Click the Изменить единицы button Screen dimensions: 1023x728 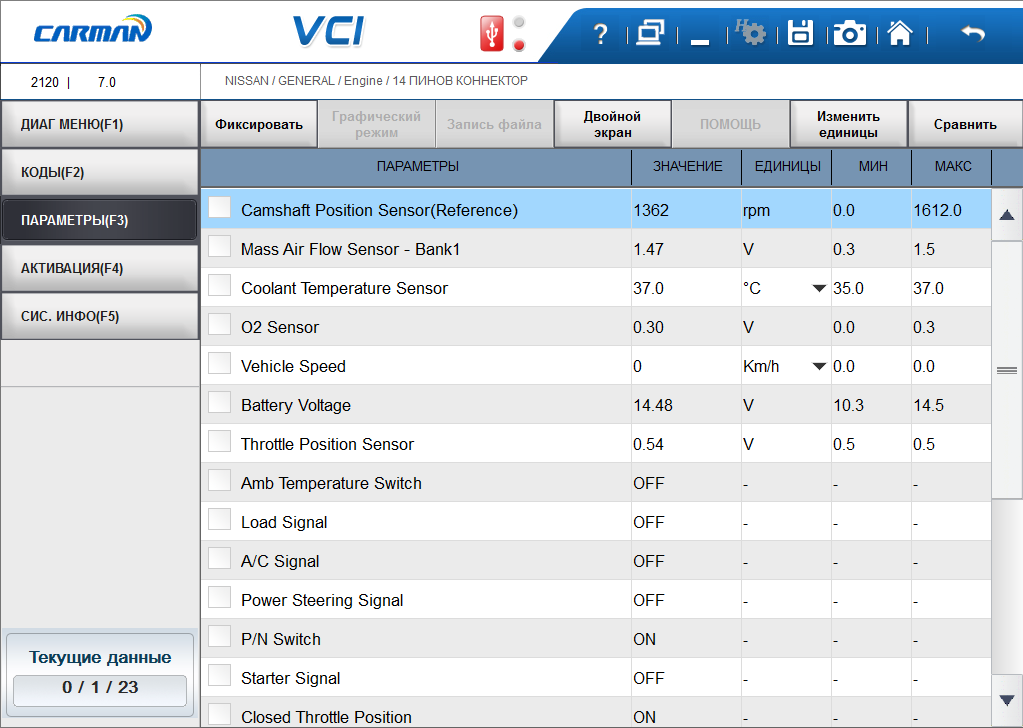[849, 124]
